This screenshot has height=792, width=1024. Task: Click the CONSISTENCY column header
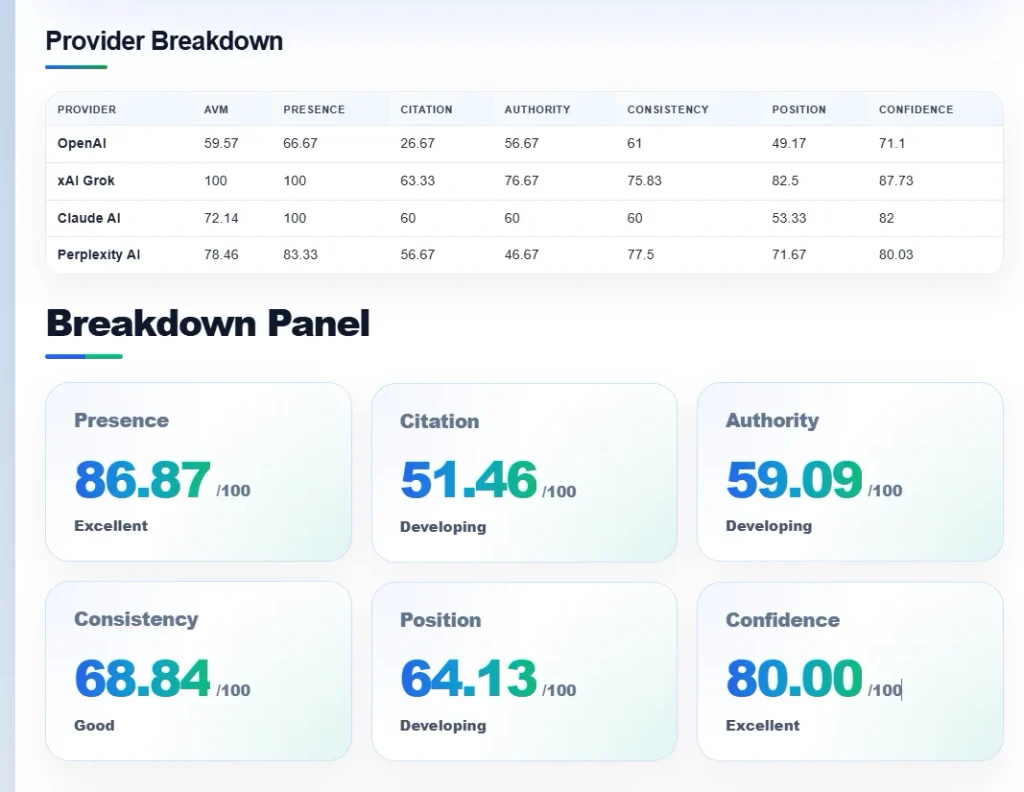point(667,110)
